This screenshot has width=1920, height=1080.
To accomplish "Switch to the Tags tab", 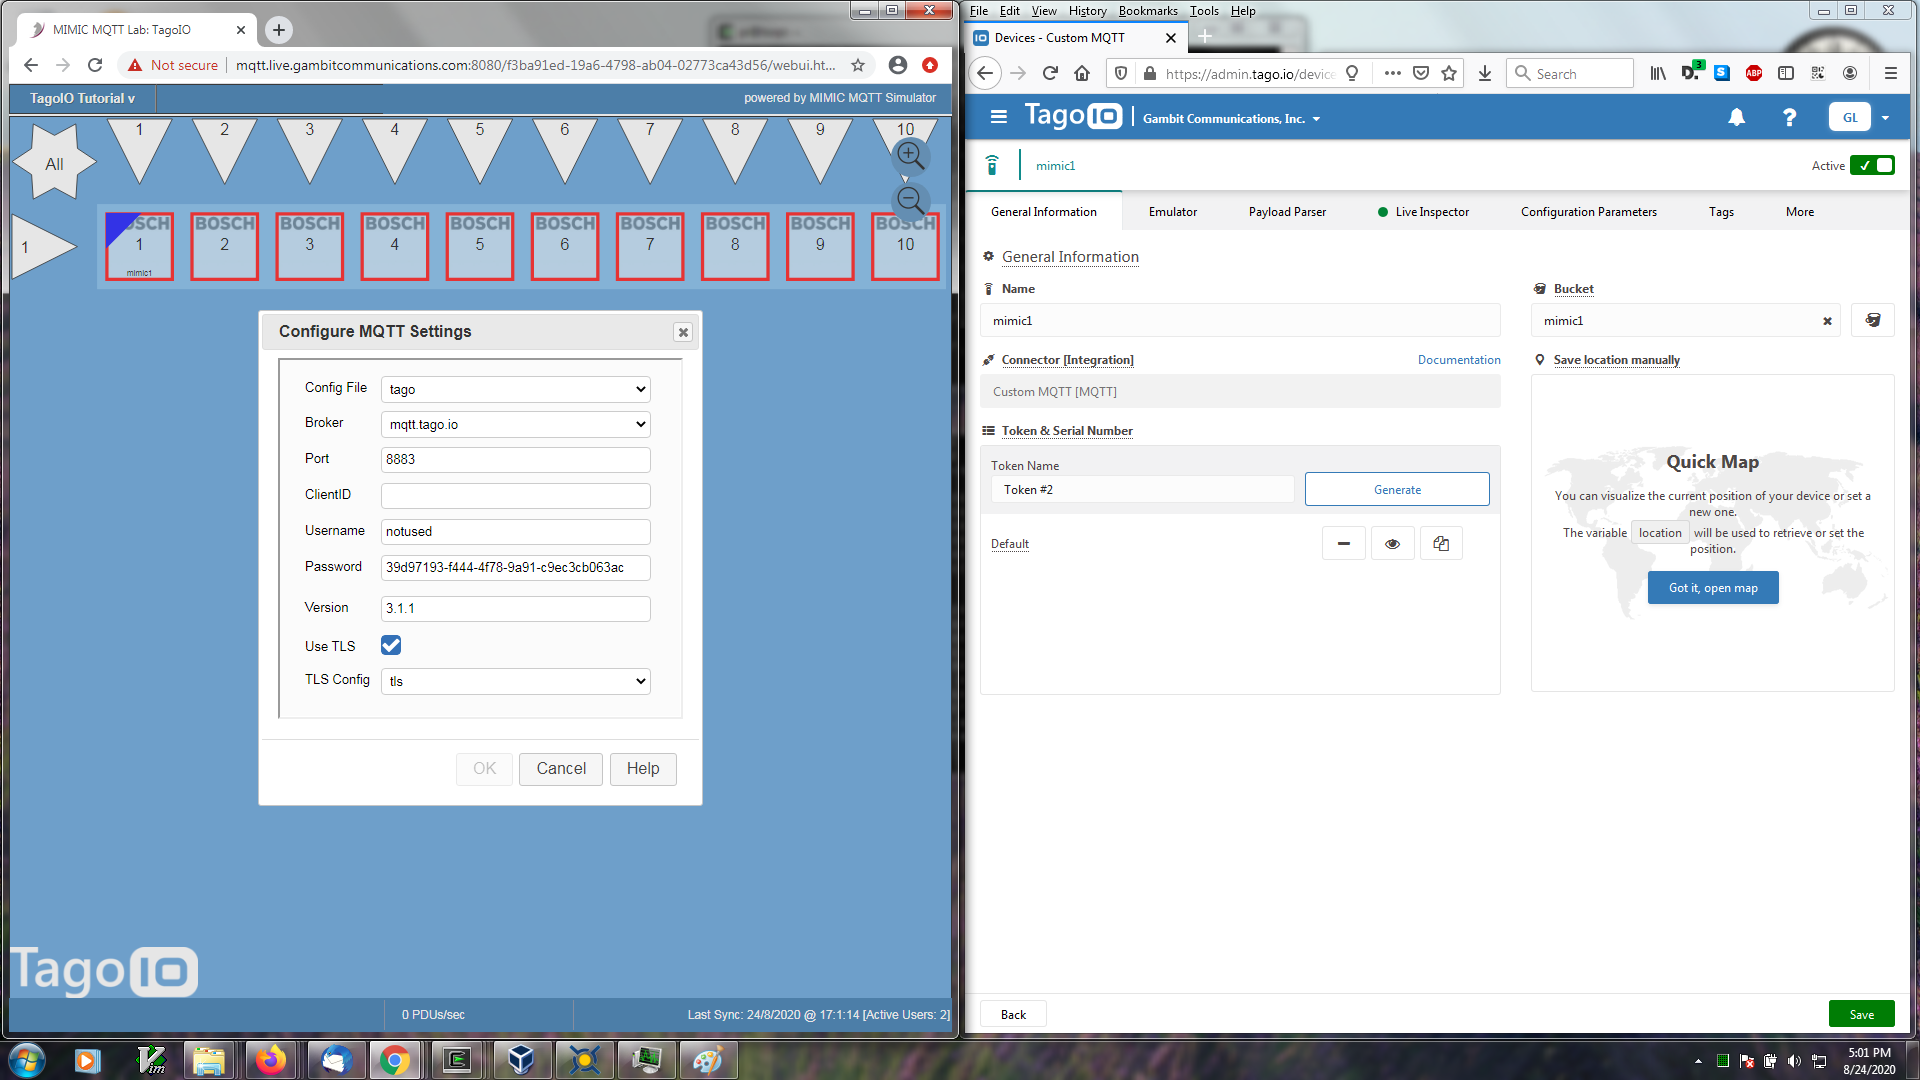I will point(1721,212).
